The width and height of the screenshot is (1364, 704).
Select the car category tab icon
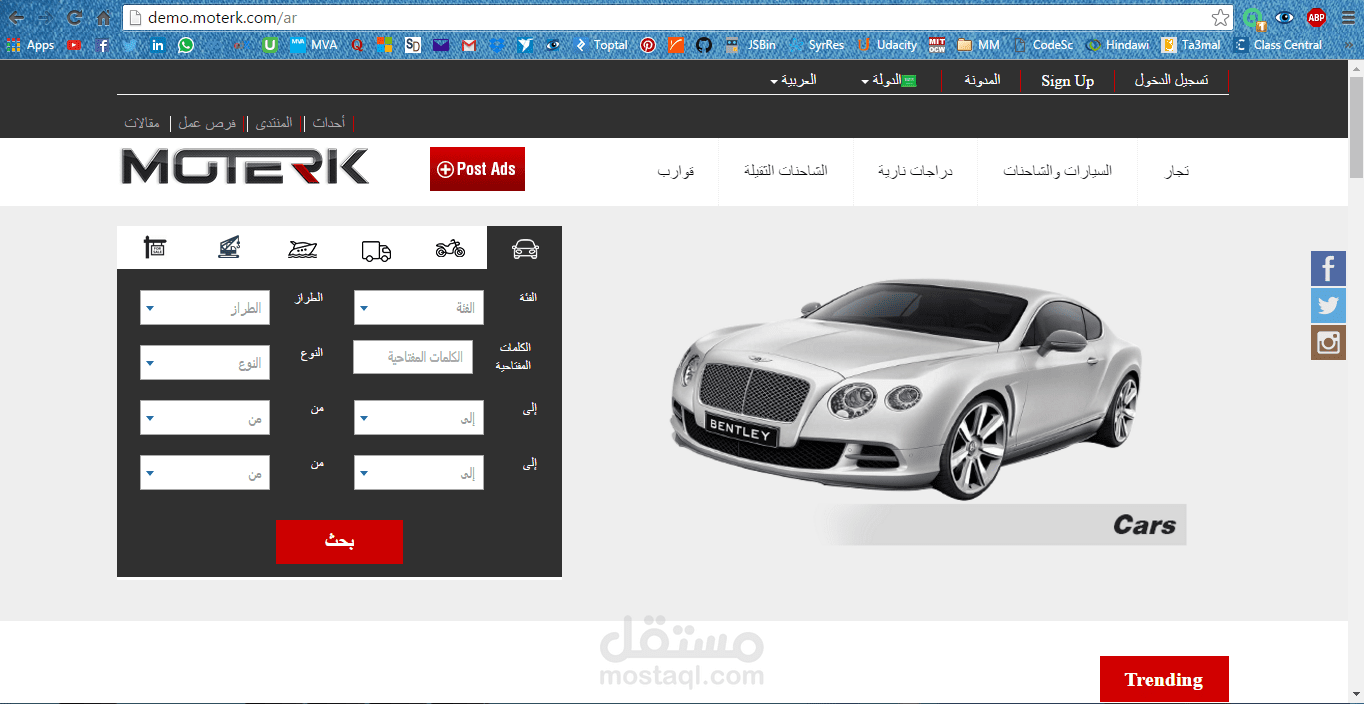[x=524, y=249]
